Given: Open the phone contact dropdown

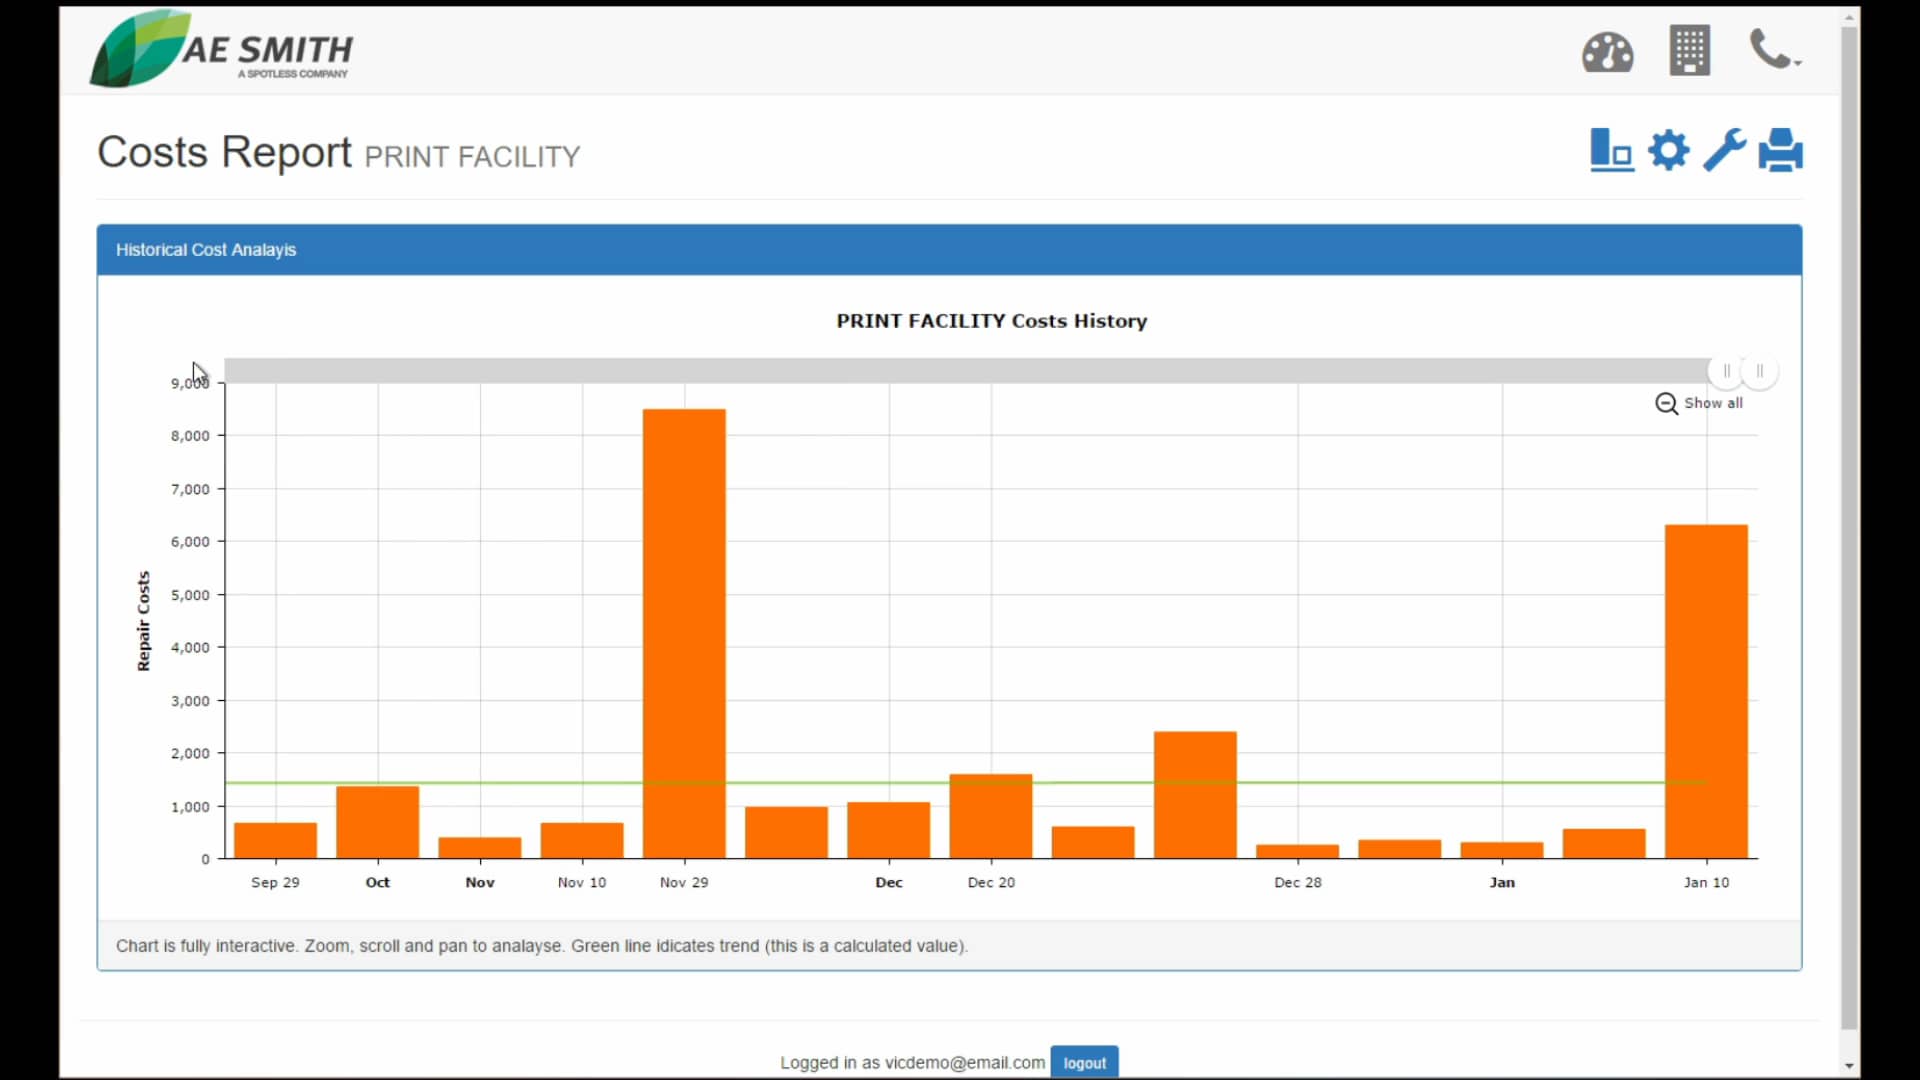Looking at the screenshot, I should (1774, 50).
